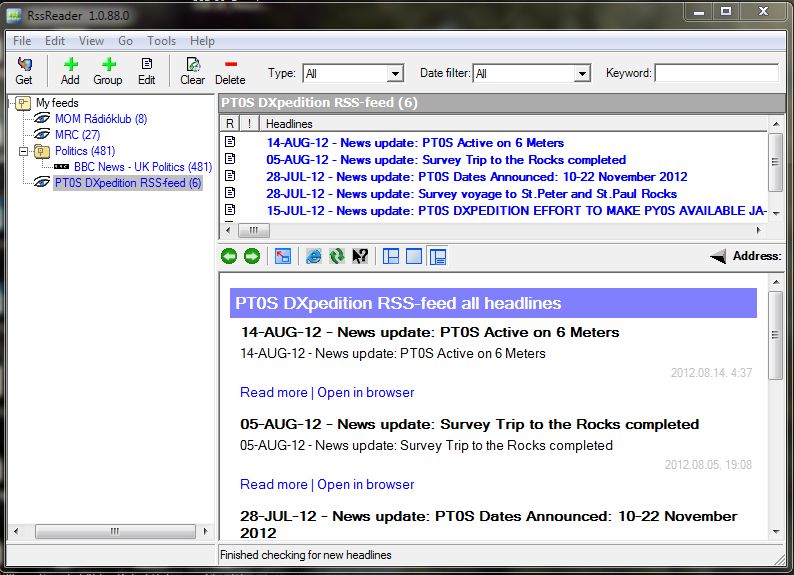794x575 pixels.
Task: Select PT0S DXpedition RSS-feed (6) in tree
Action: [x=128, y=183]
